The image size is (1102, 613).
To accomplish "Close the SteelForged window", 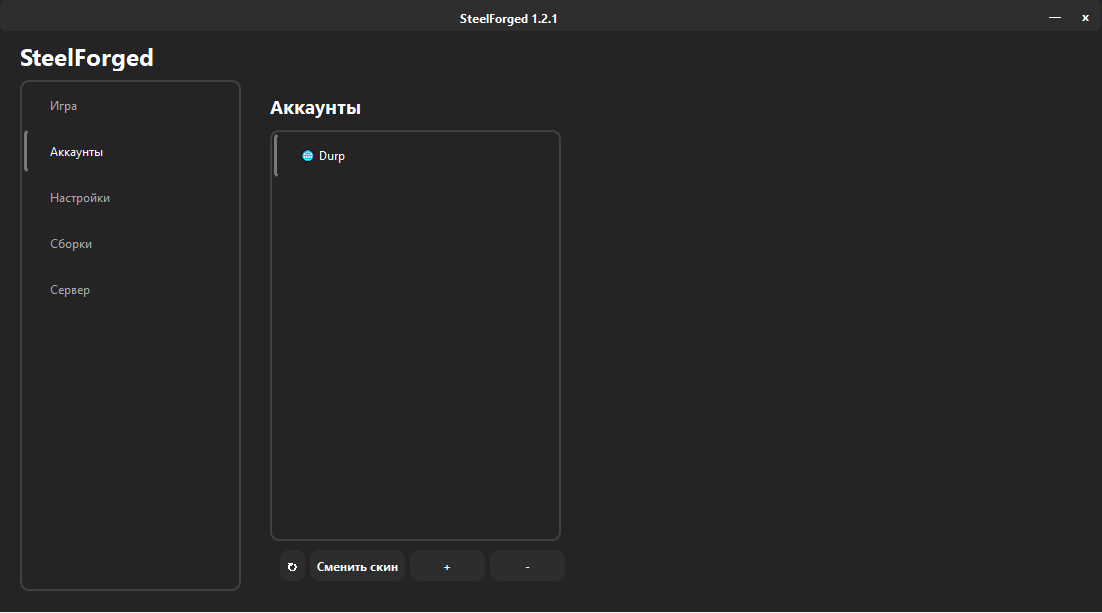I will point(1085,18).
